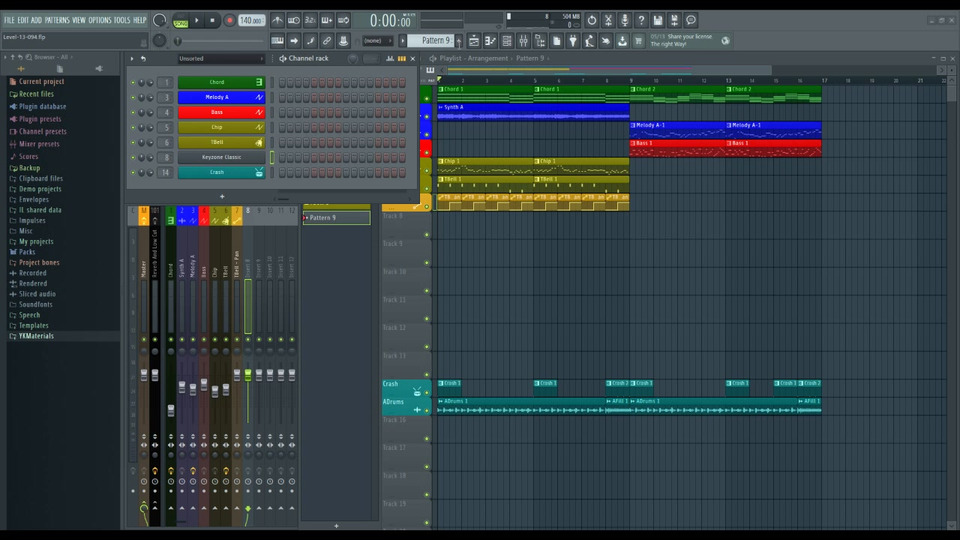Mute the Chord channel green LED

[x=131, y=82]
